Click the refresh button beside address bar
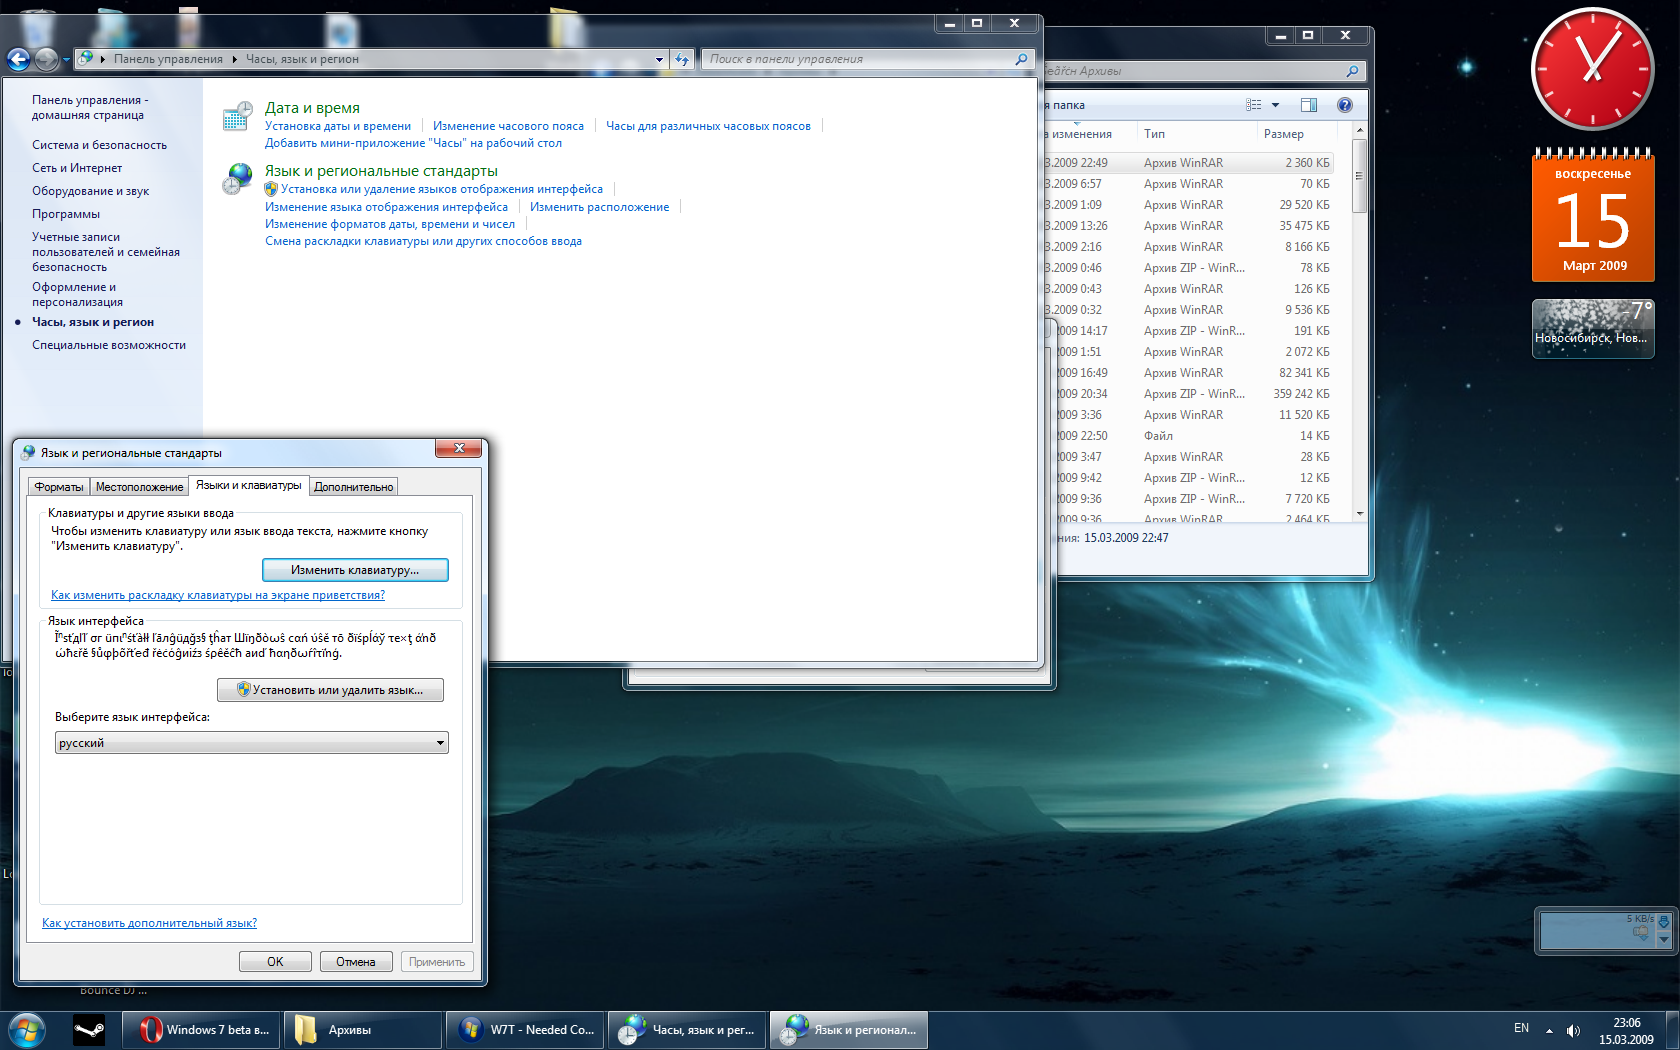The height and width of the screenshot is (1050, 1680). pos(682,60)
